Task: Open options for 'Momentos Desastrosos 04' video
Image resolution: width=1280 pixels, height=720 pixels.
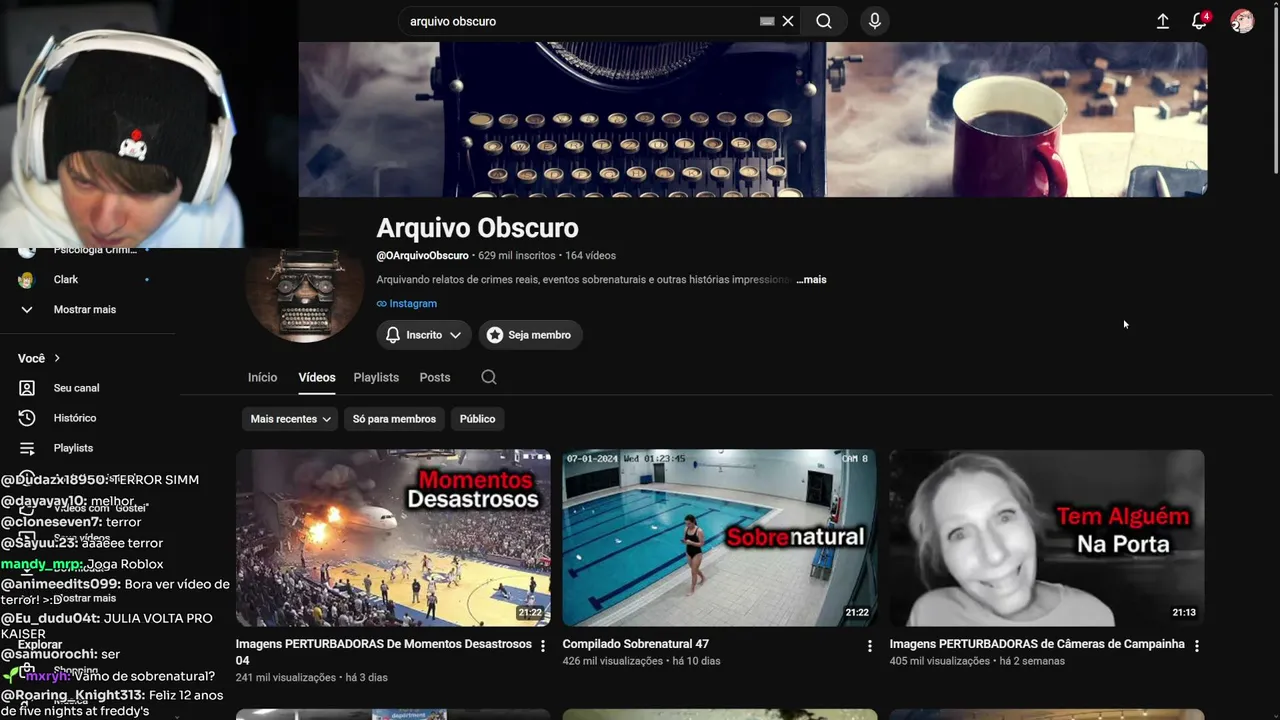Action: tap(543, 646)
